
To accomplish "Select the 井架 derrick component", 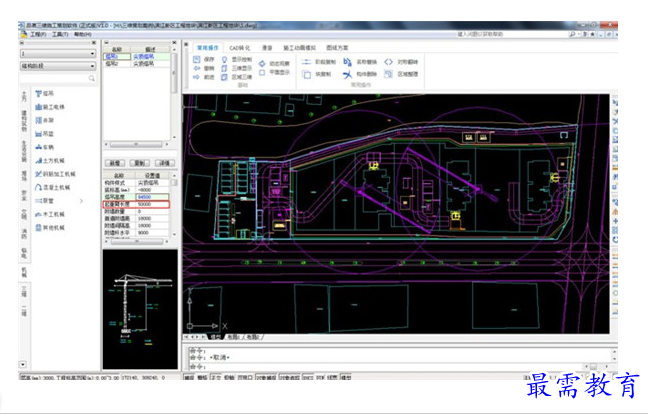I will [45, 120].
